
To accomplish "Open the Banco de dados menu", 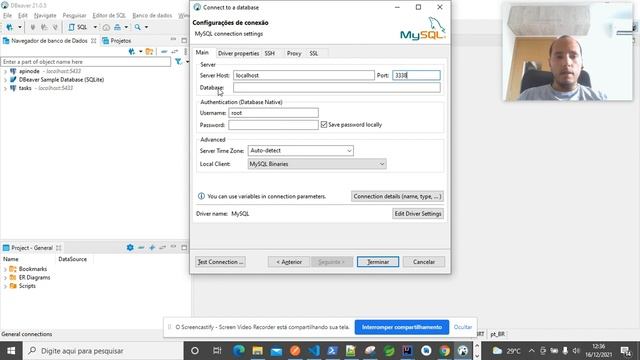I will click(152, 16).
